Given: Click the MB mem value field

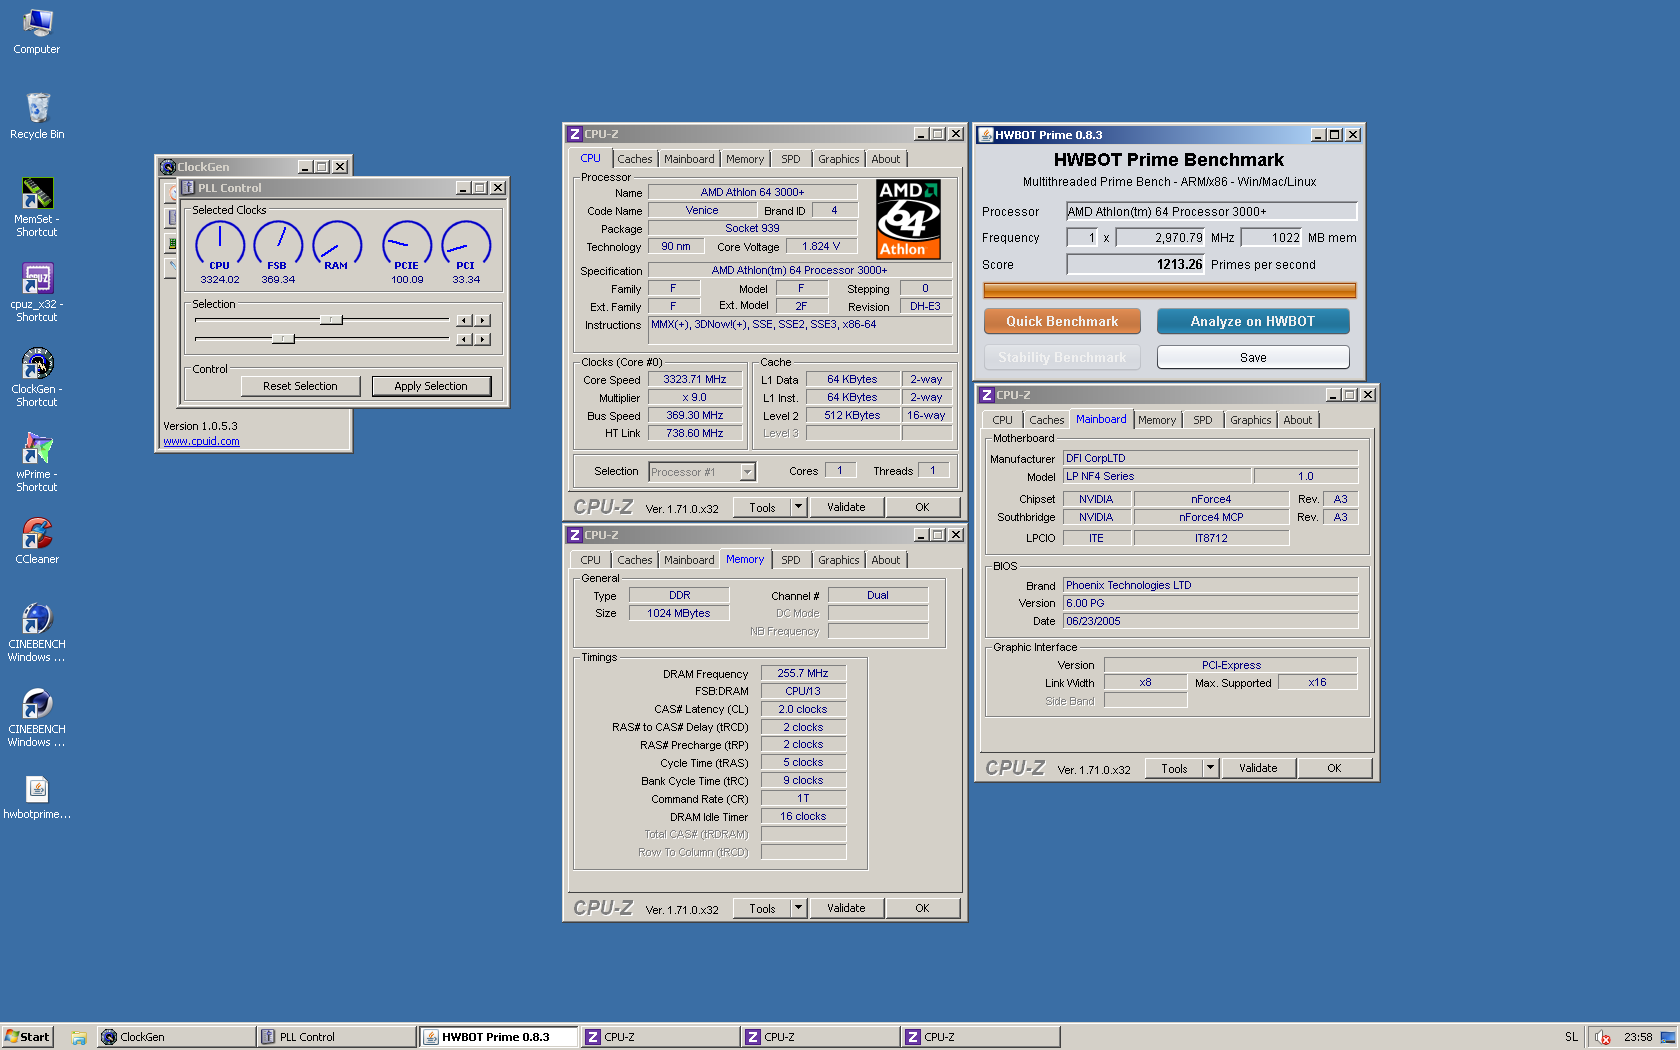Looking at the screenshot, I should pos(1272,238).
